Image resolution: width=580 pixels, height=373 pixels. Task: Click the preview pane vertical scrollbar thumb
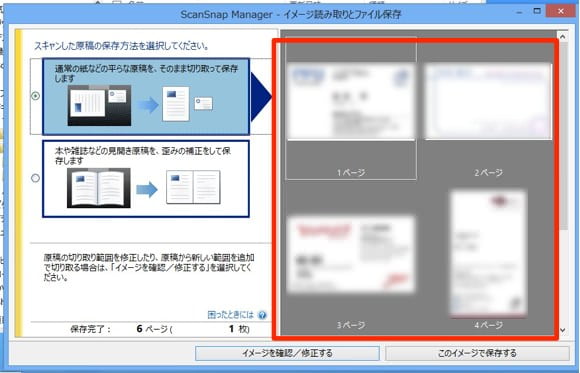[563, 135]
